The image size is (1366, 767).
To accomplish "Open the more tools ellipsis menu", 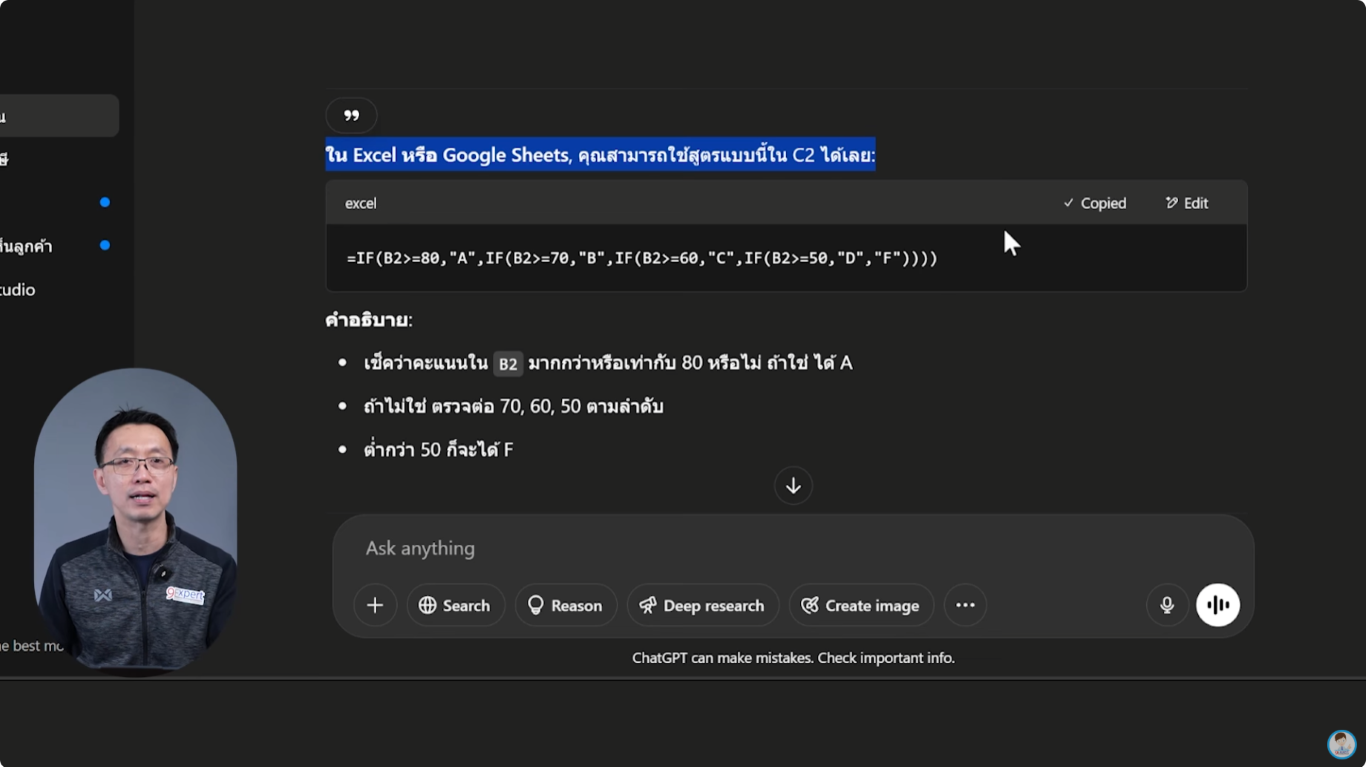I will coord(965,605).
